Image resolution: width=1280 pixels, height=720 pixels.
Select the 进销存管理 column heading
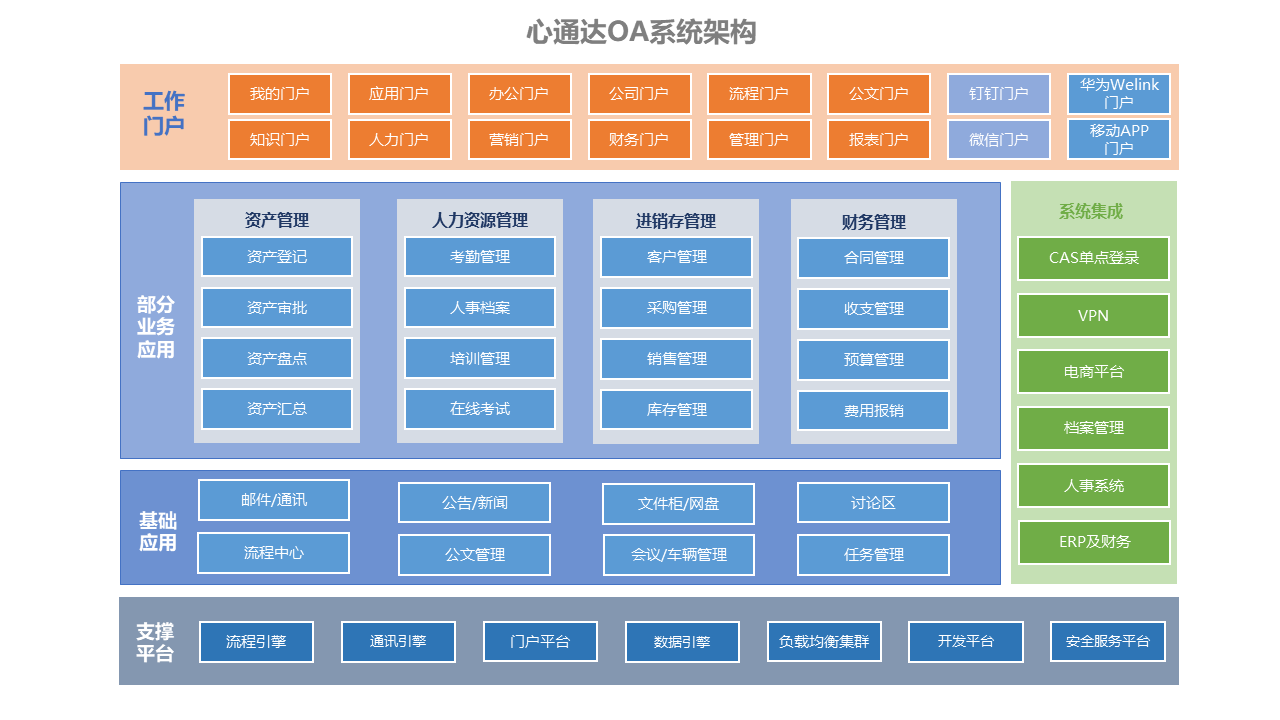coord(676,221)
